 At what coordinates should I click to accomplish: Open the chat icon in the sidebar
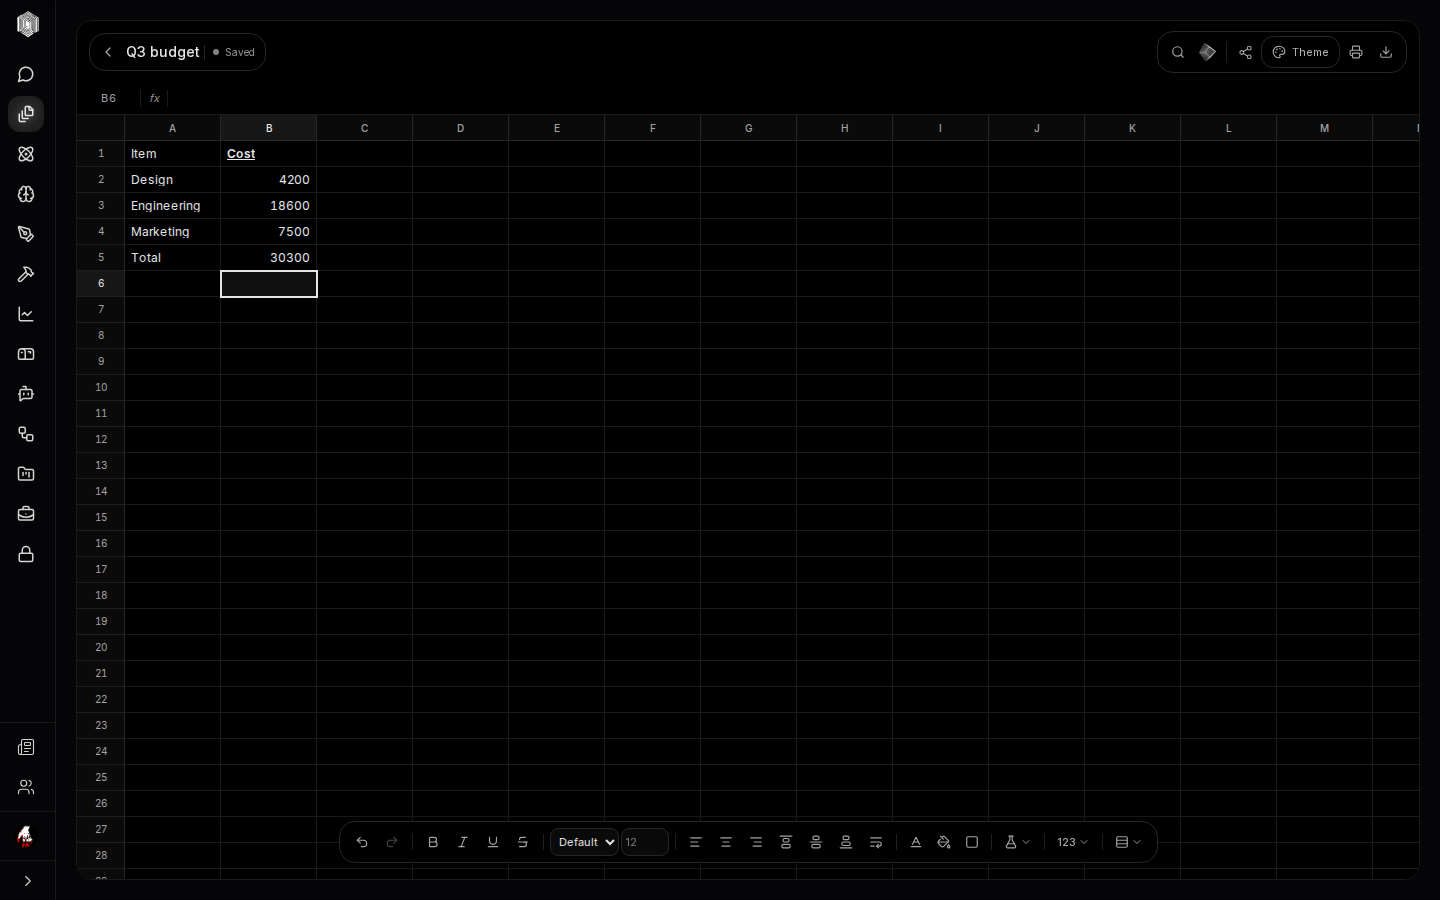pyautogui.click(x=27, y=75)
